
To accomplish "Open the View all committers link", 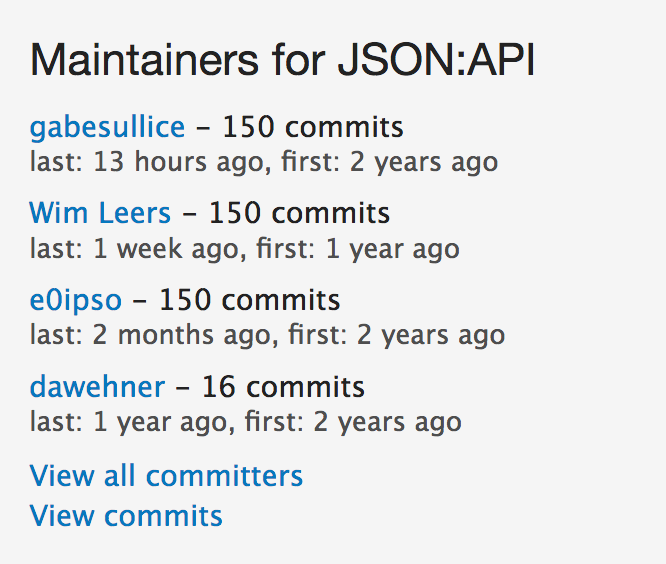I will tap(166, 475).
